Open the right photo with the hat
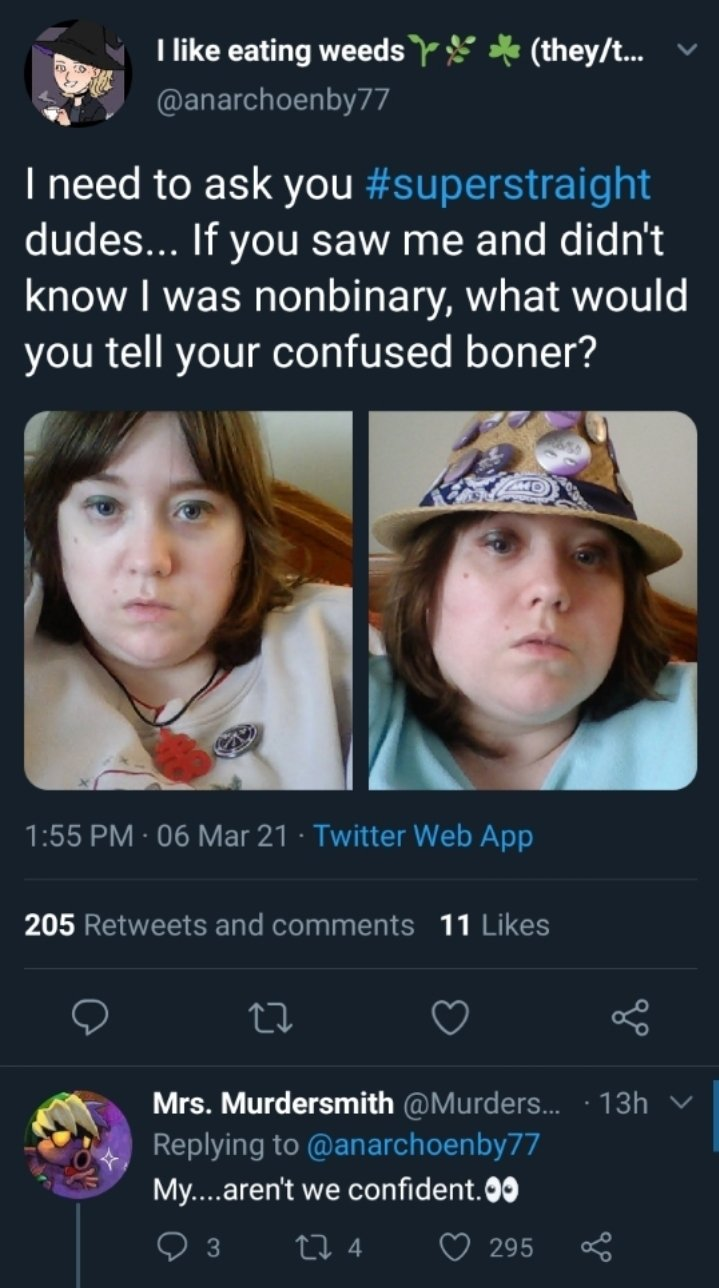The width and height of the screenshot is (719, 1288). click(532, 600)
